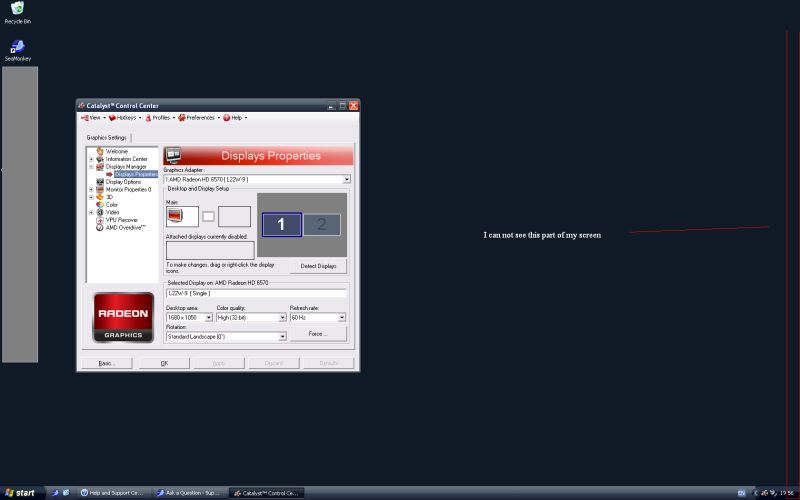Open the View menu
Image resolution: width=800 pixels, height=500 pixels.
point(93,118)
